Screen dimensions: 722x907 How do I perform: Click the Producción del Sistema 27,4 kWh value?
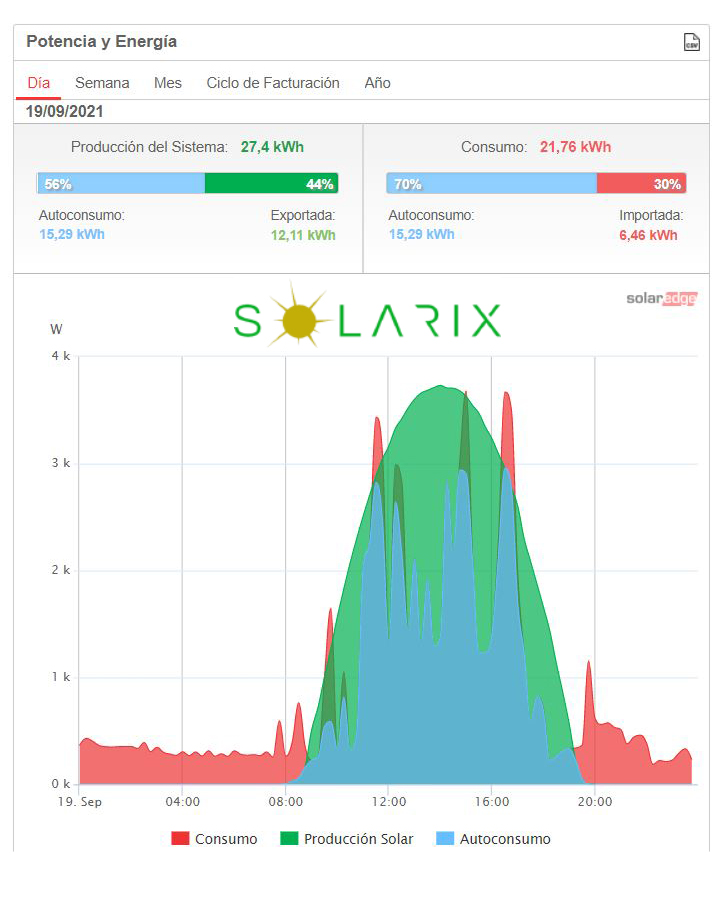coord(272,148)
